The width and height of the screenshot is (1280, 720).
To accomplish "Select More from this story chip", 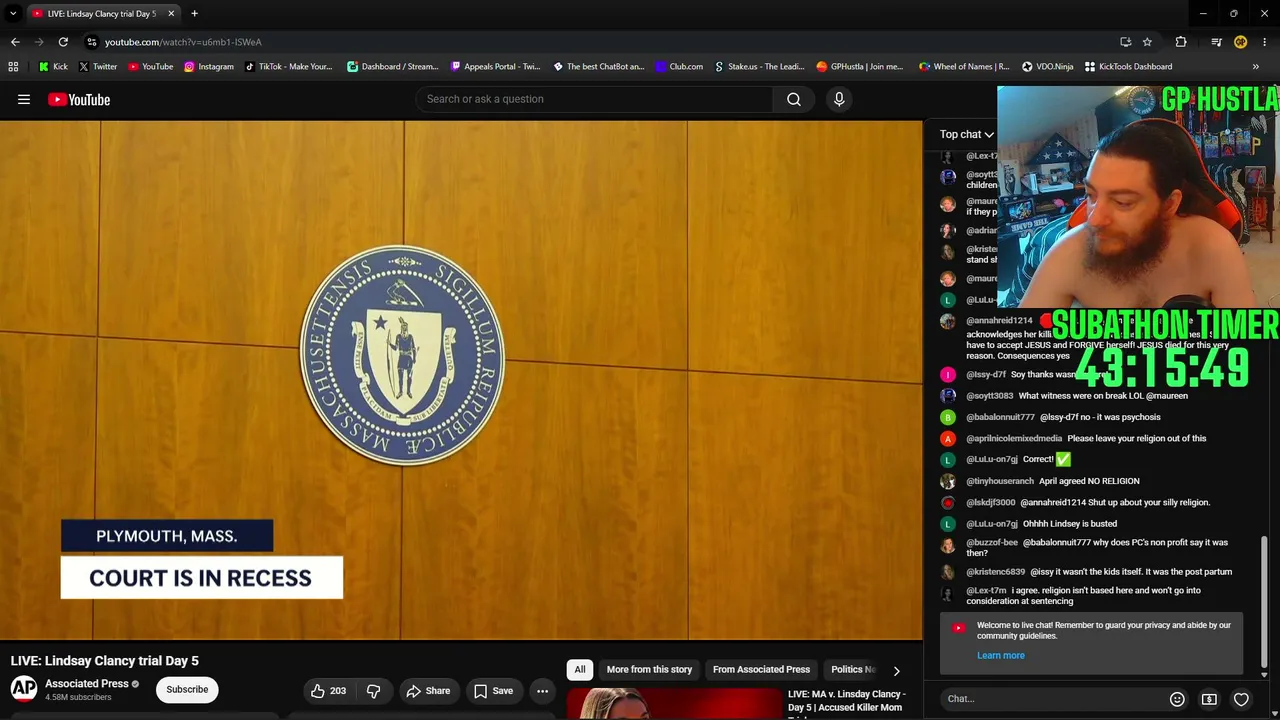I will (x=649, y=670).
